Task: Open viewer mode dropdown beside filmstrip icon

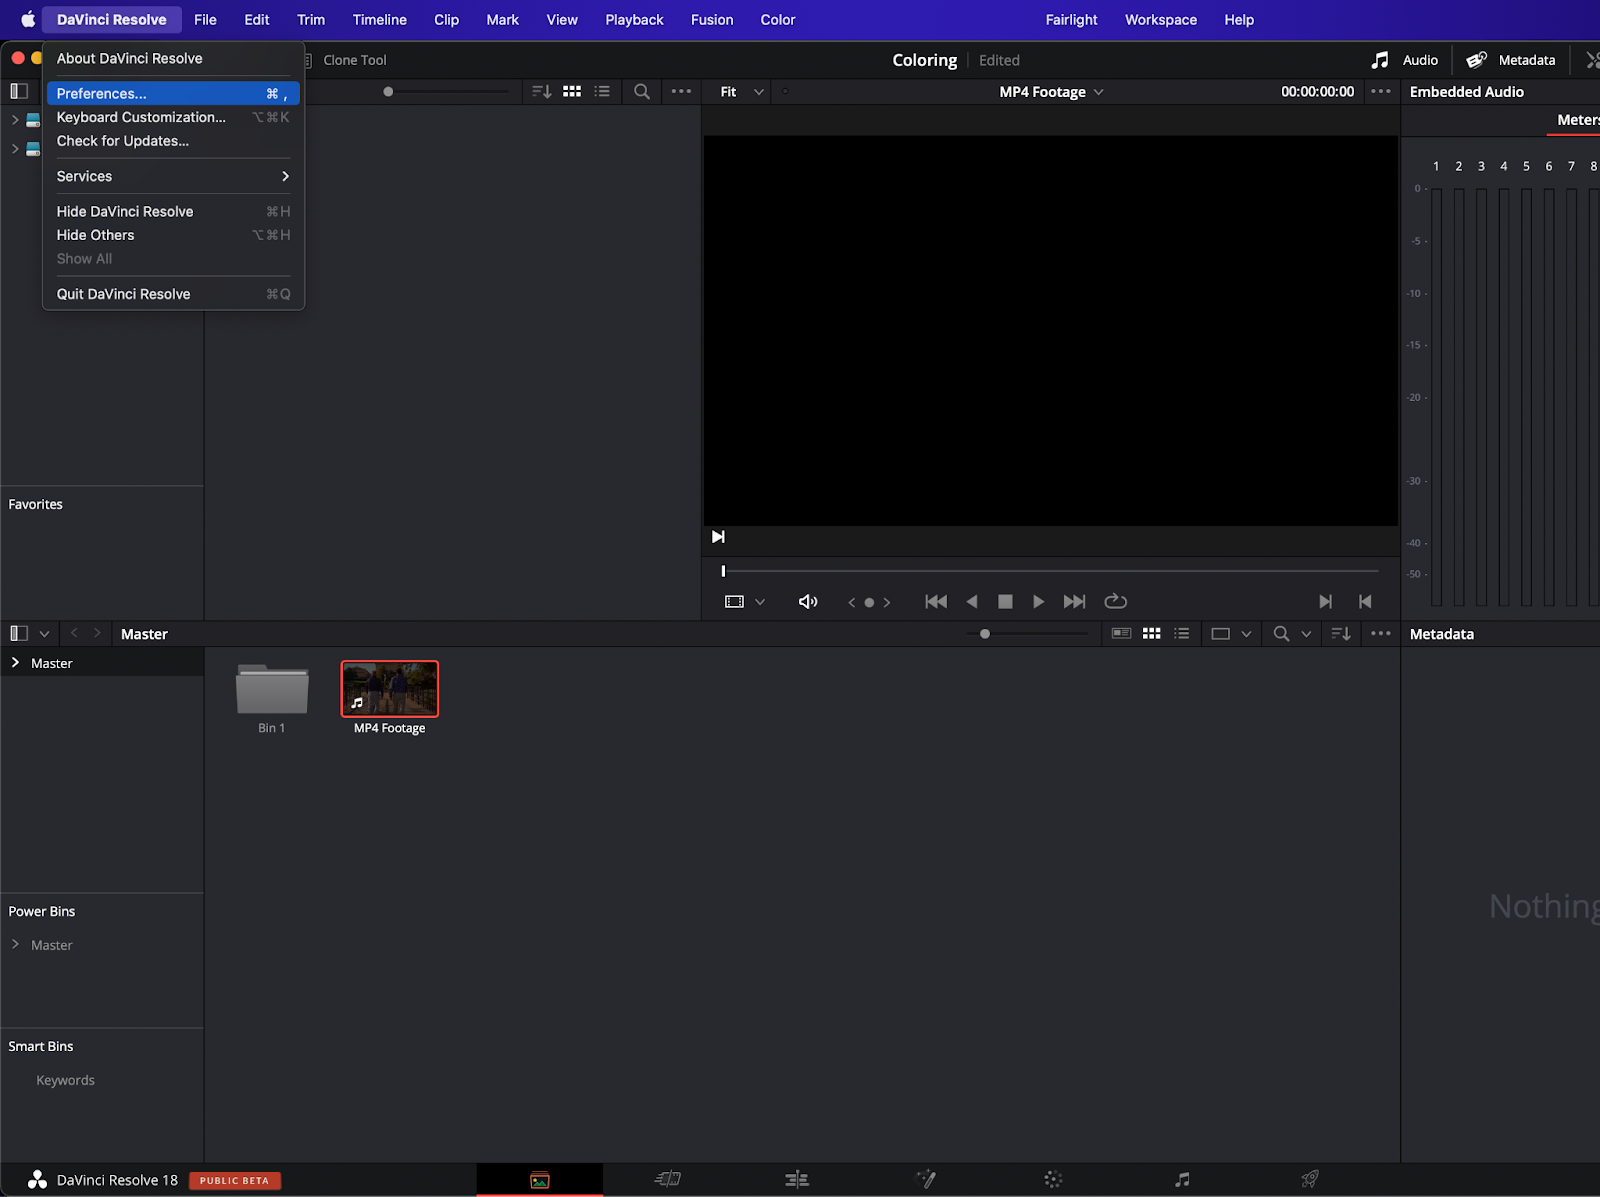Action: click(760, 602)
